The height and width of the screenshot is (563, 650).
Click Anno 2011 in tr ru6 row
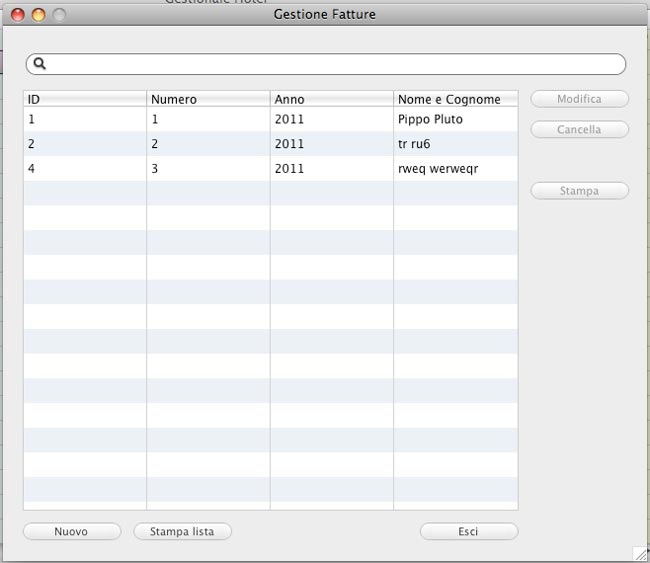332,144
